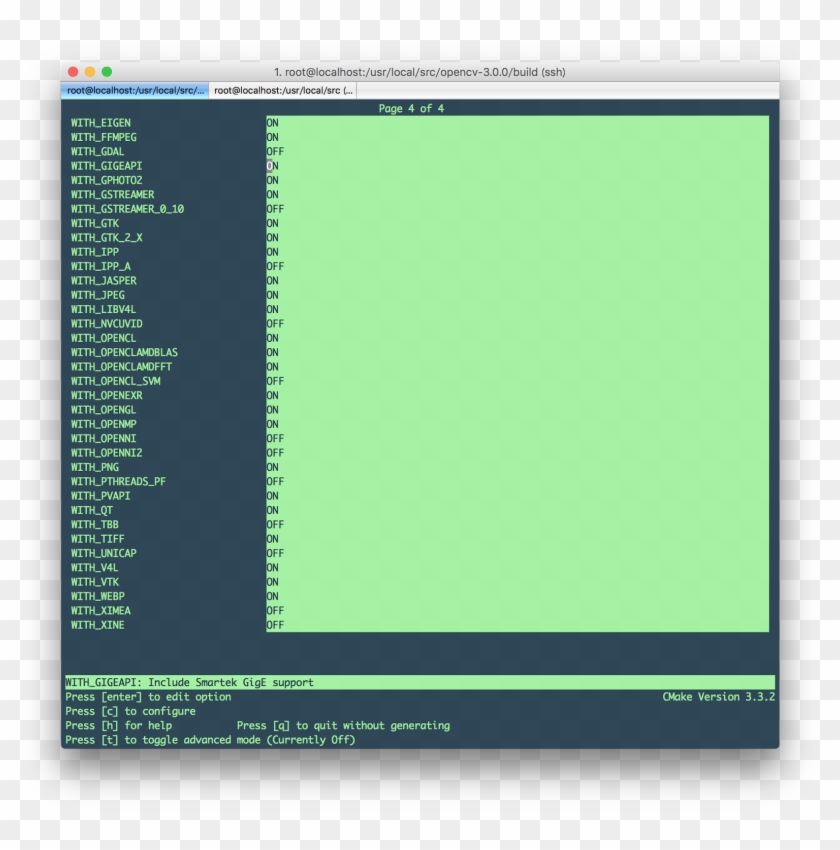Select the WITH_PTHREADS_PF option name
Viewport: 840px width, 850px height.
coord(118,482)
